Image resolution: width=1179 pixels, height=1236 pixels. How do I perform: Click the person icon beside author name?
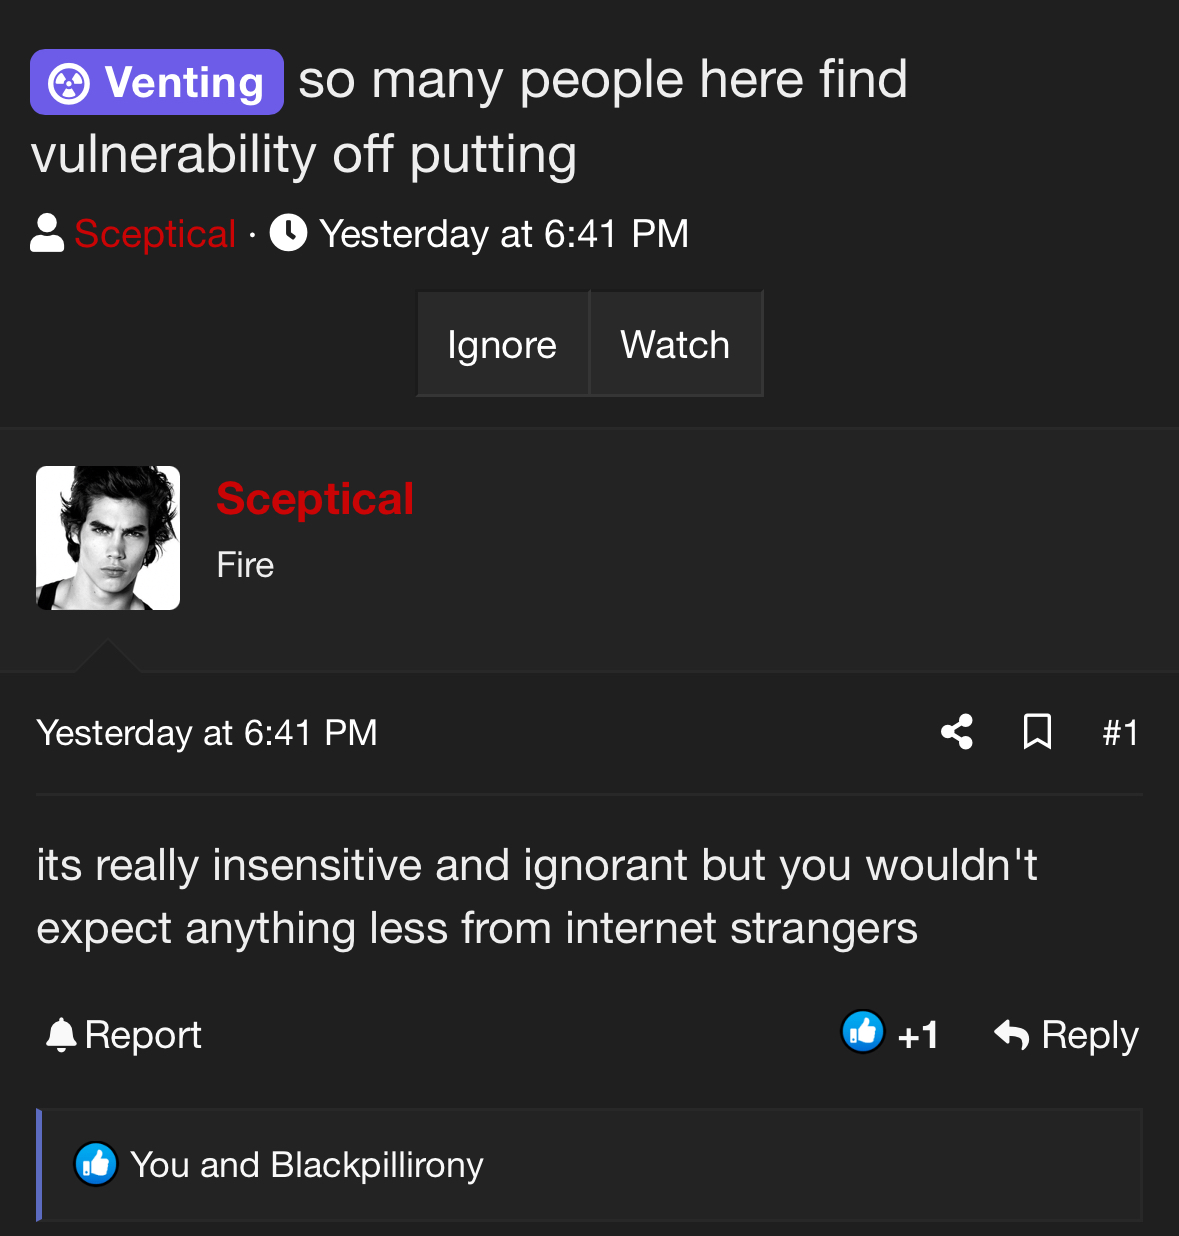pyautogui.click(x=47, y=233)
